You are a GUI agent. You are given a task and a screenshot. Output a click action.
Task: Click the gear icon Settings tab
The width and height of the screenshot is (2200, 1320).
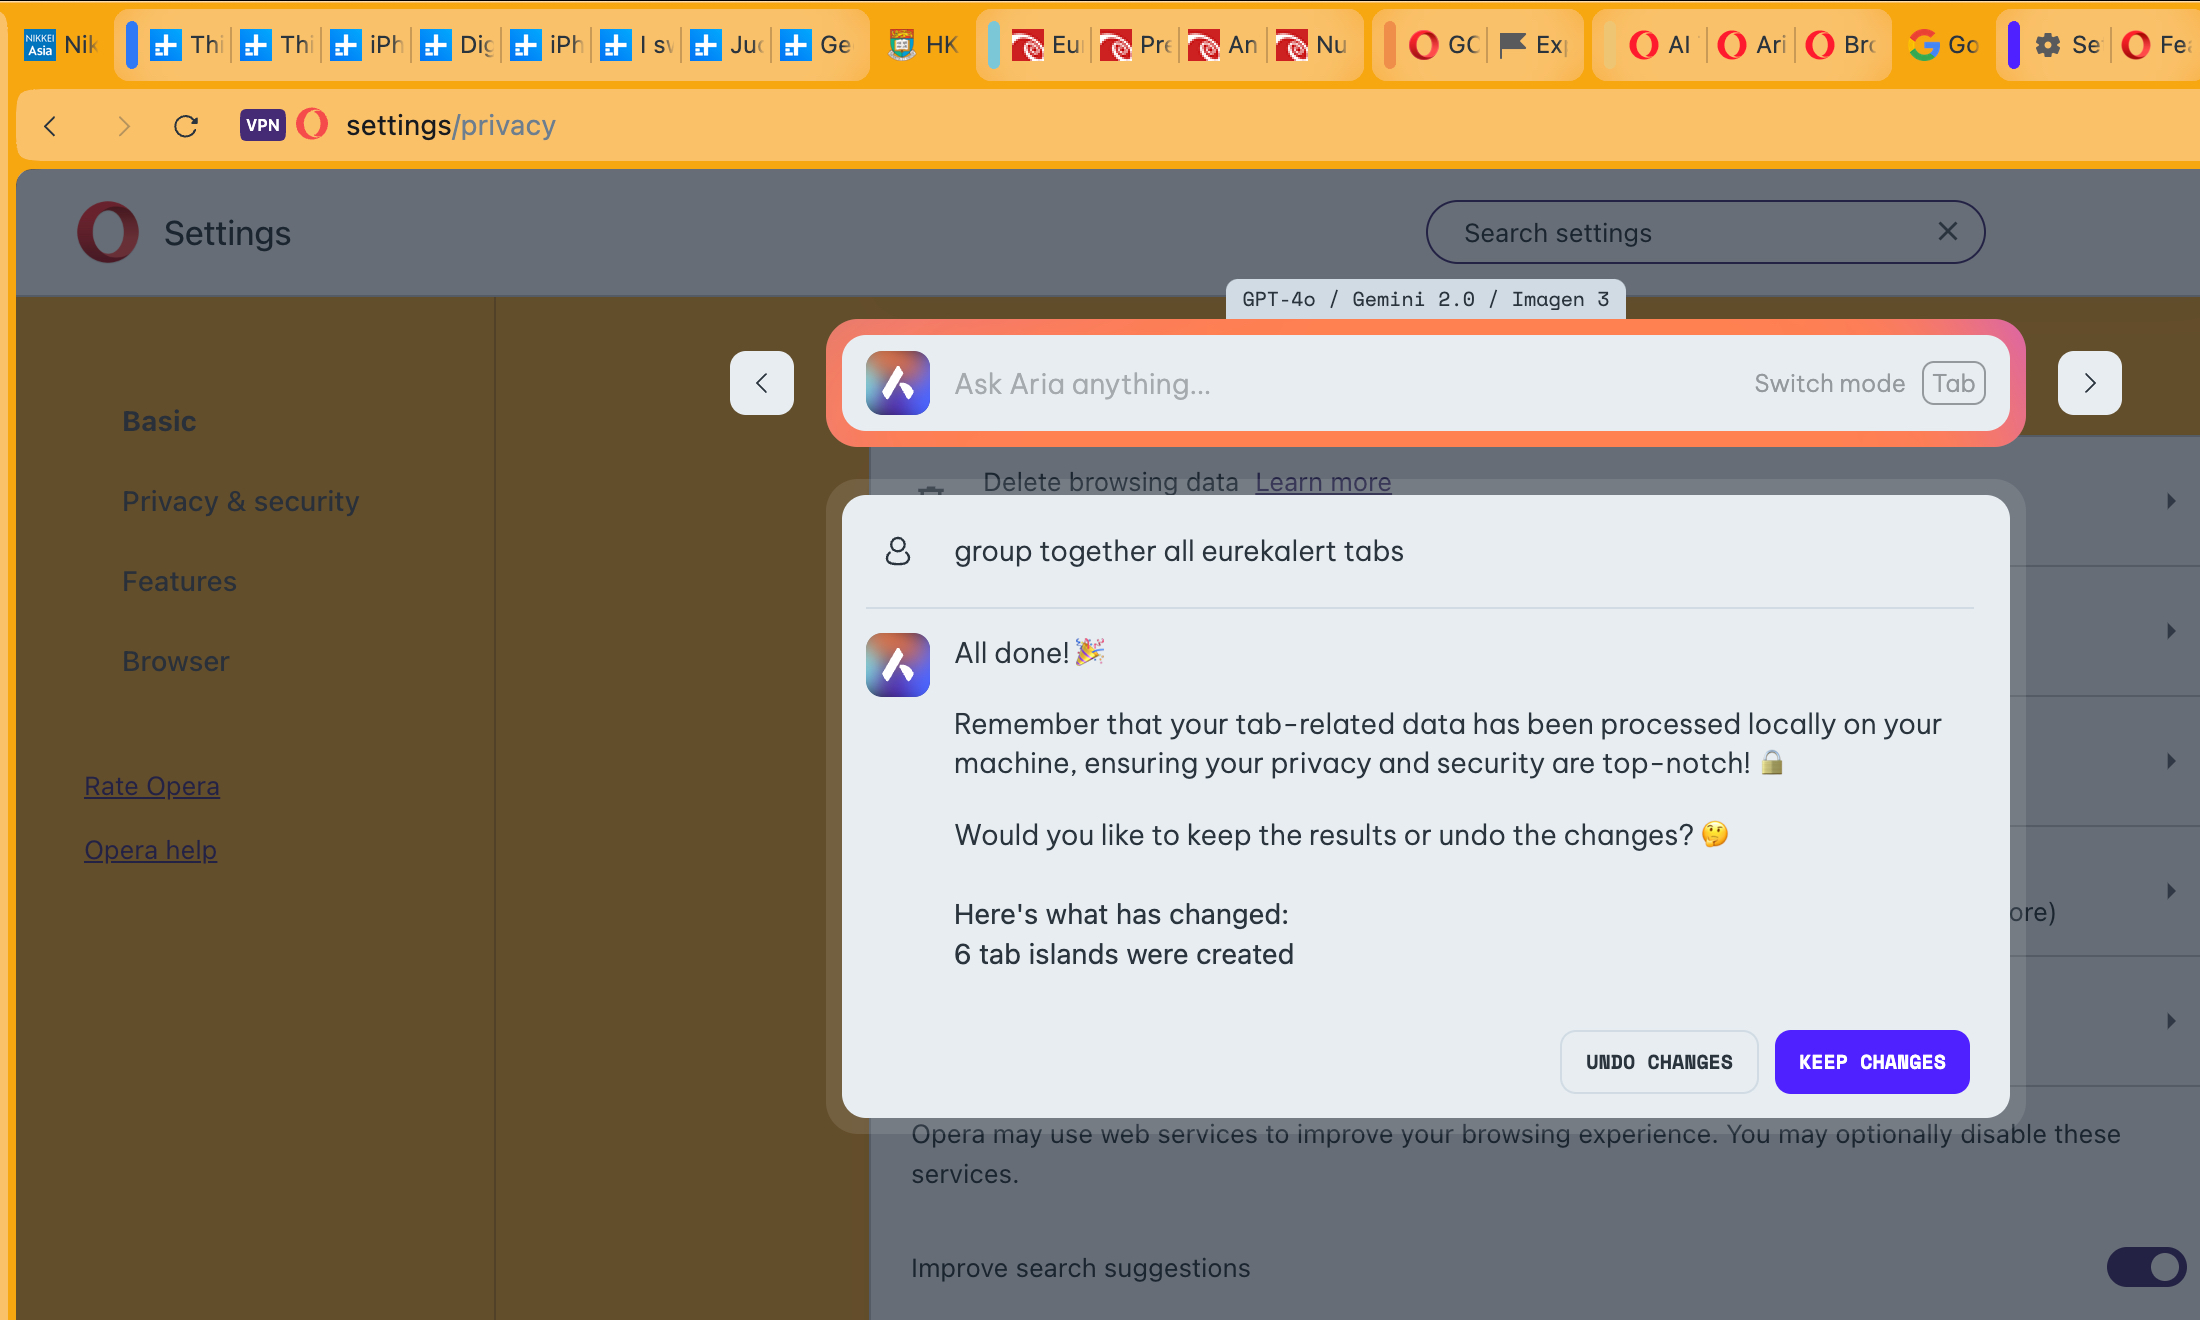coord(2050,44)
